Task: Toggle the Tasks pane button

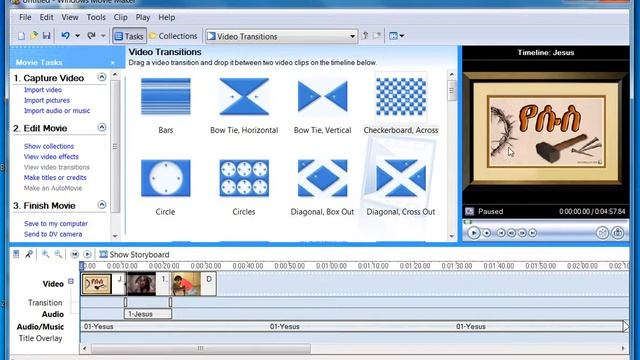Action: 129,36
